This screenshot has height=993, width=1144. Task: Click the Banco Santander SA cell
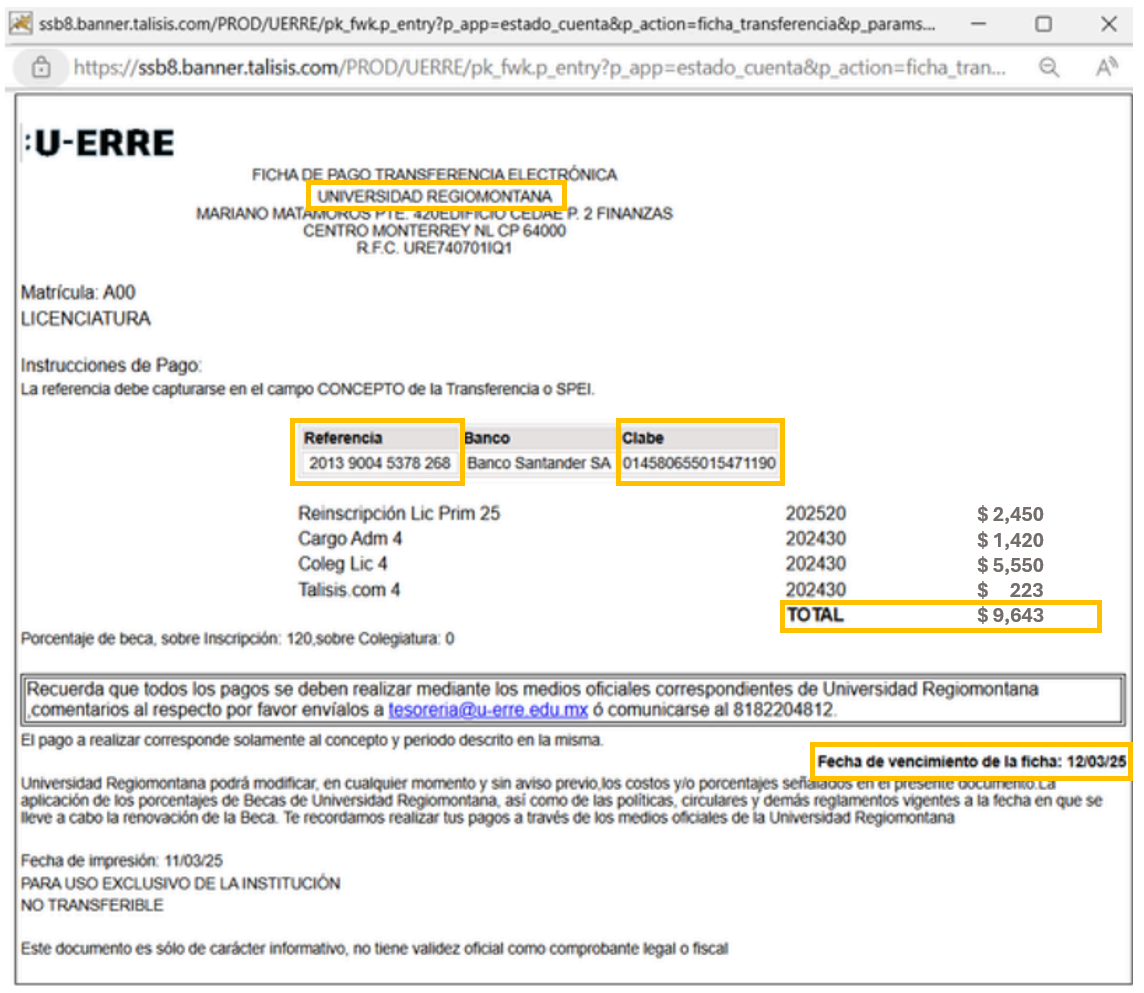538,464
